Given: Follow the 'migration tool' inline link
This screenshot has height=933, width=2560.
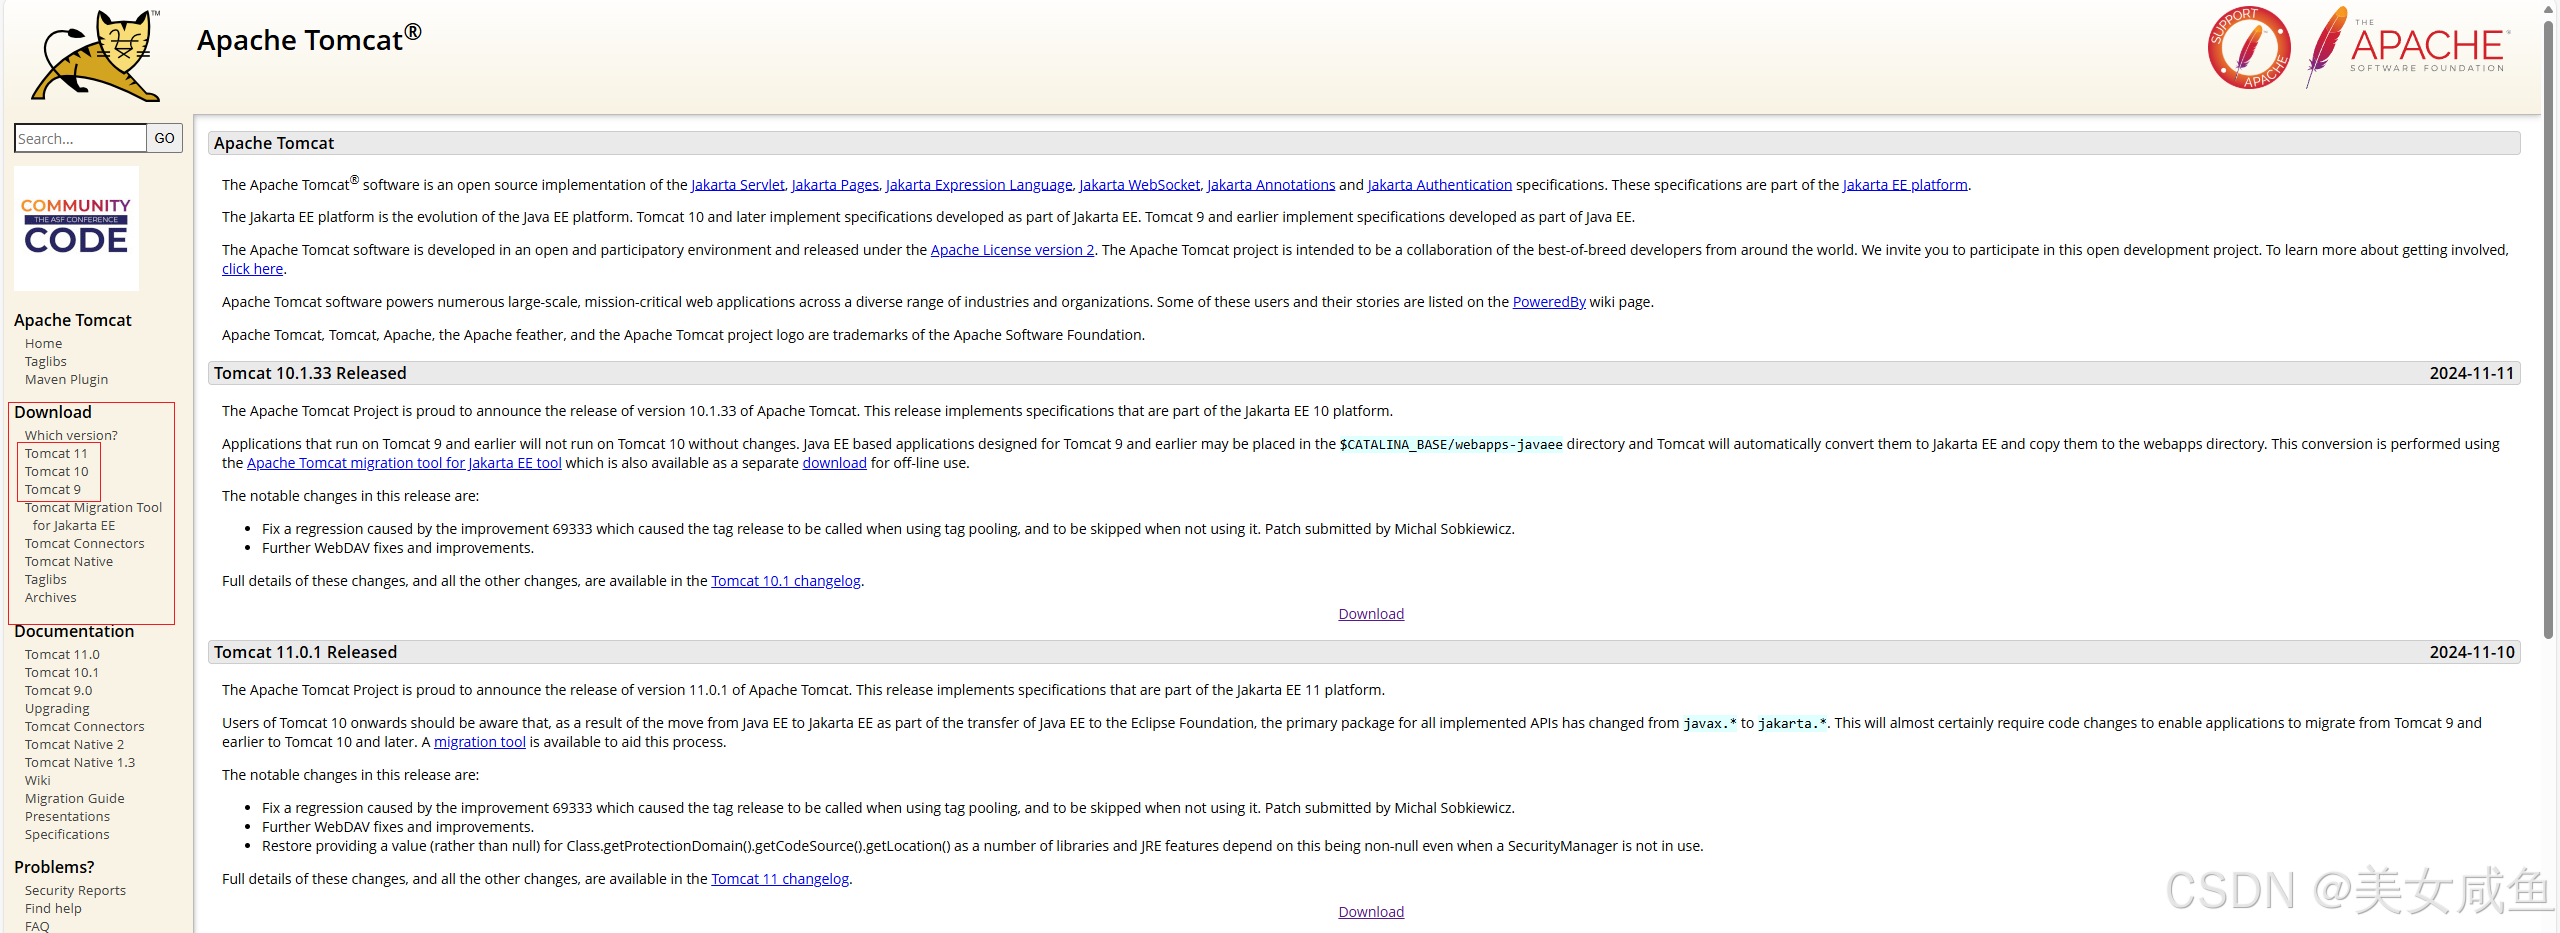Looking at the screenshot, I should 479,742.
